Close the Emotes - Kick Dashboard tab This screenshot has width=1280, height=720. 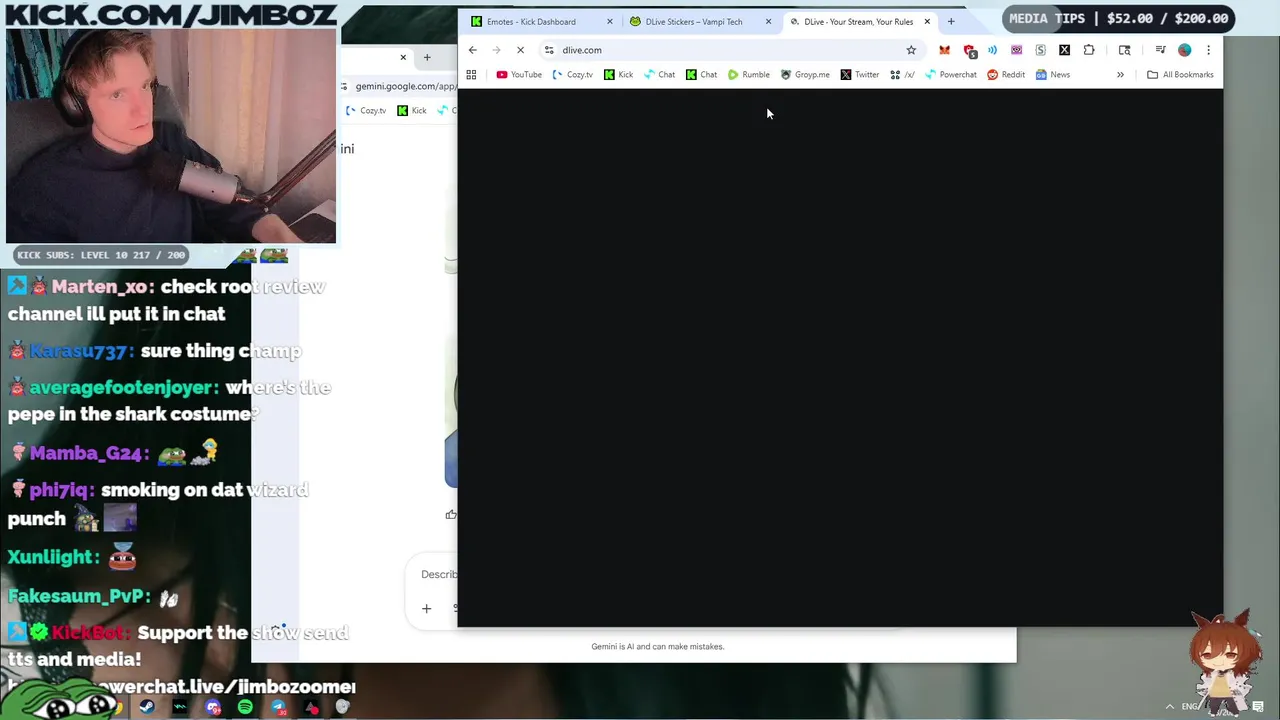[x=609, y=21]
